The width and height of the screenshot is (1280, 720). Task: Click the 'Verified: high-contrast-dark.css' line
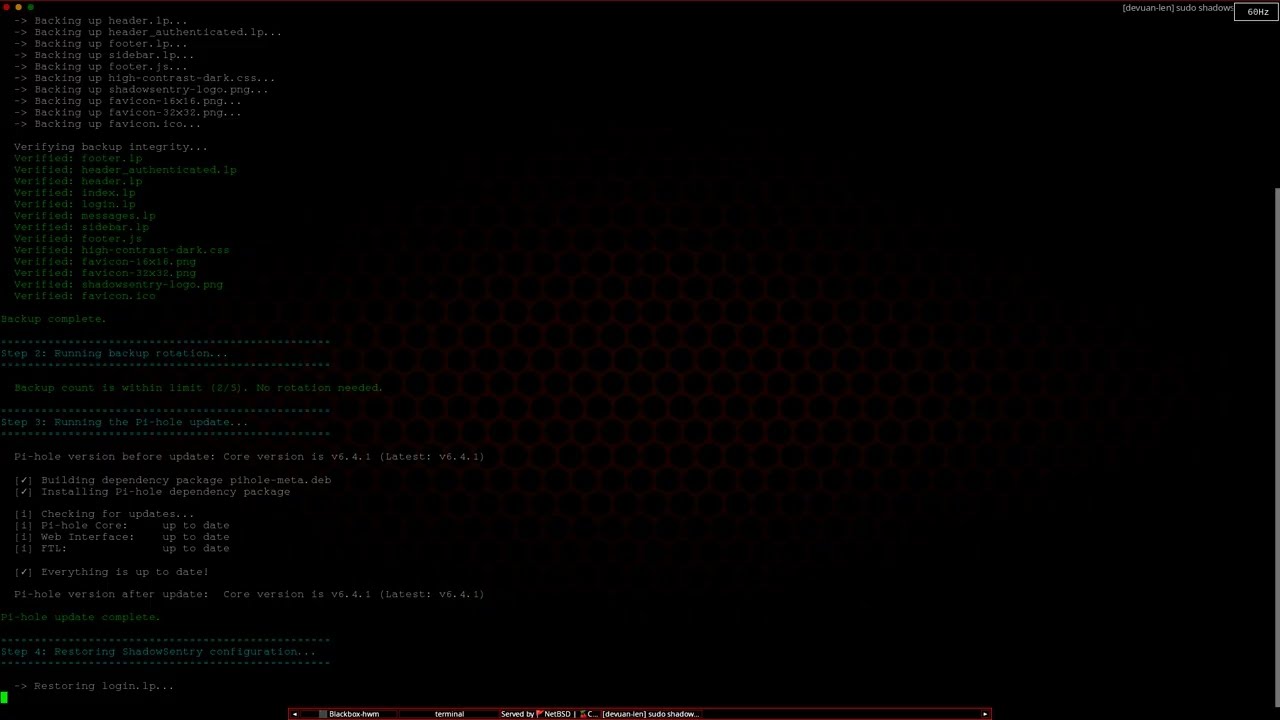[x=121, y=250]
